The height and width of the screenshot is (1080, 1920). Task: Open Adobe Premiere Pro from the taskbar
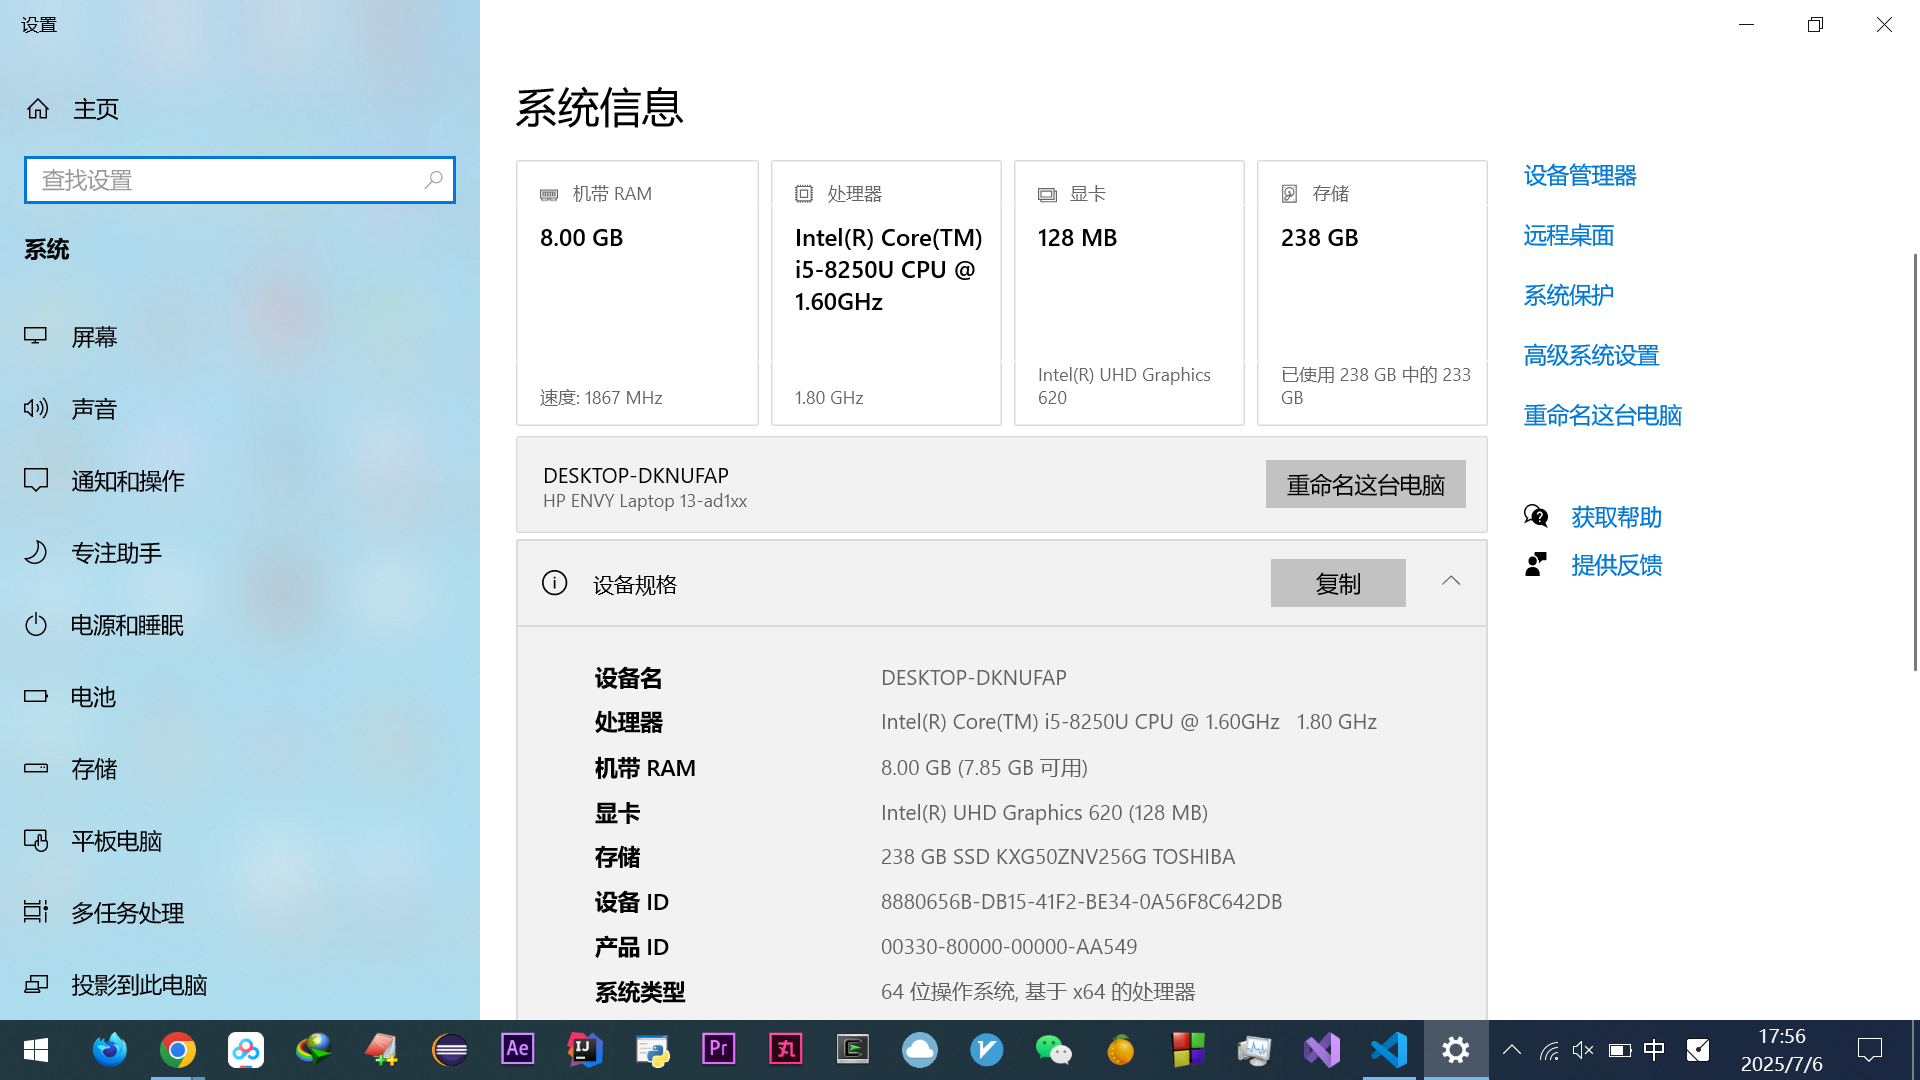coord(719,1050)
